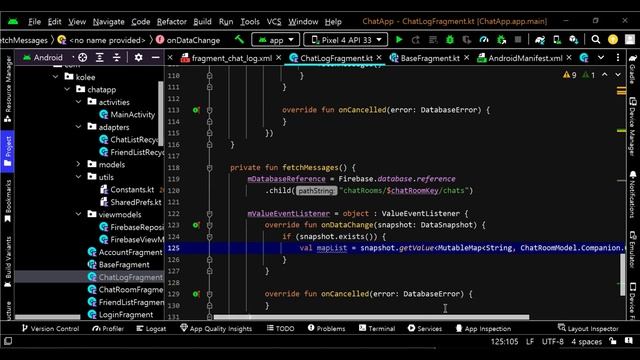The width and height of the screenshot is (640, 360).
Task: Open the Refactor menu
Action: [171, 22]
